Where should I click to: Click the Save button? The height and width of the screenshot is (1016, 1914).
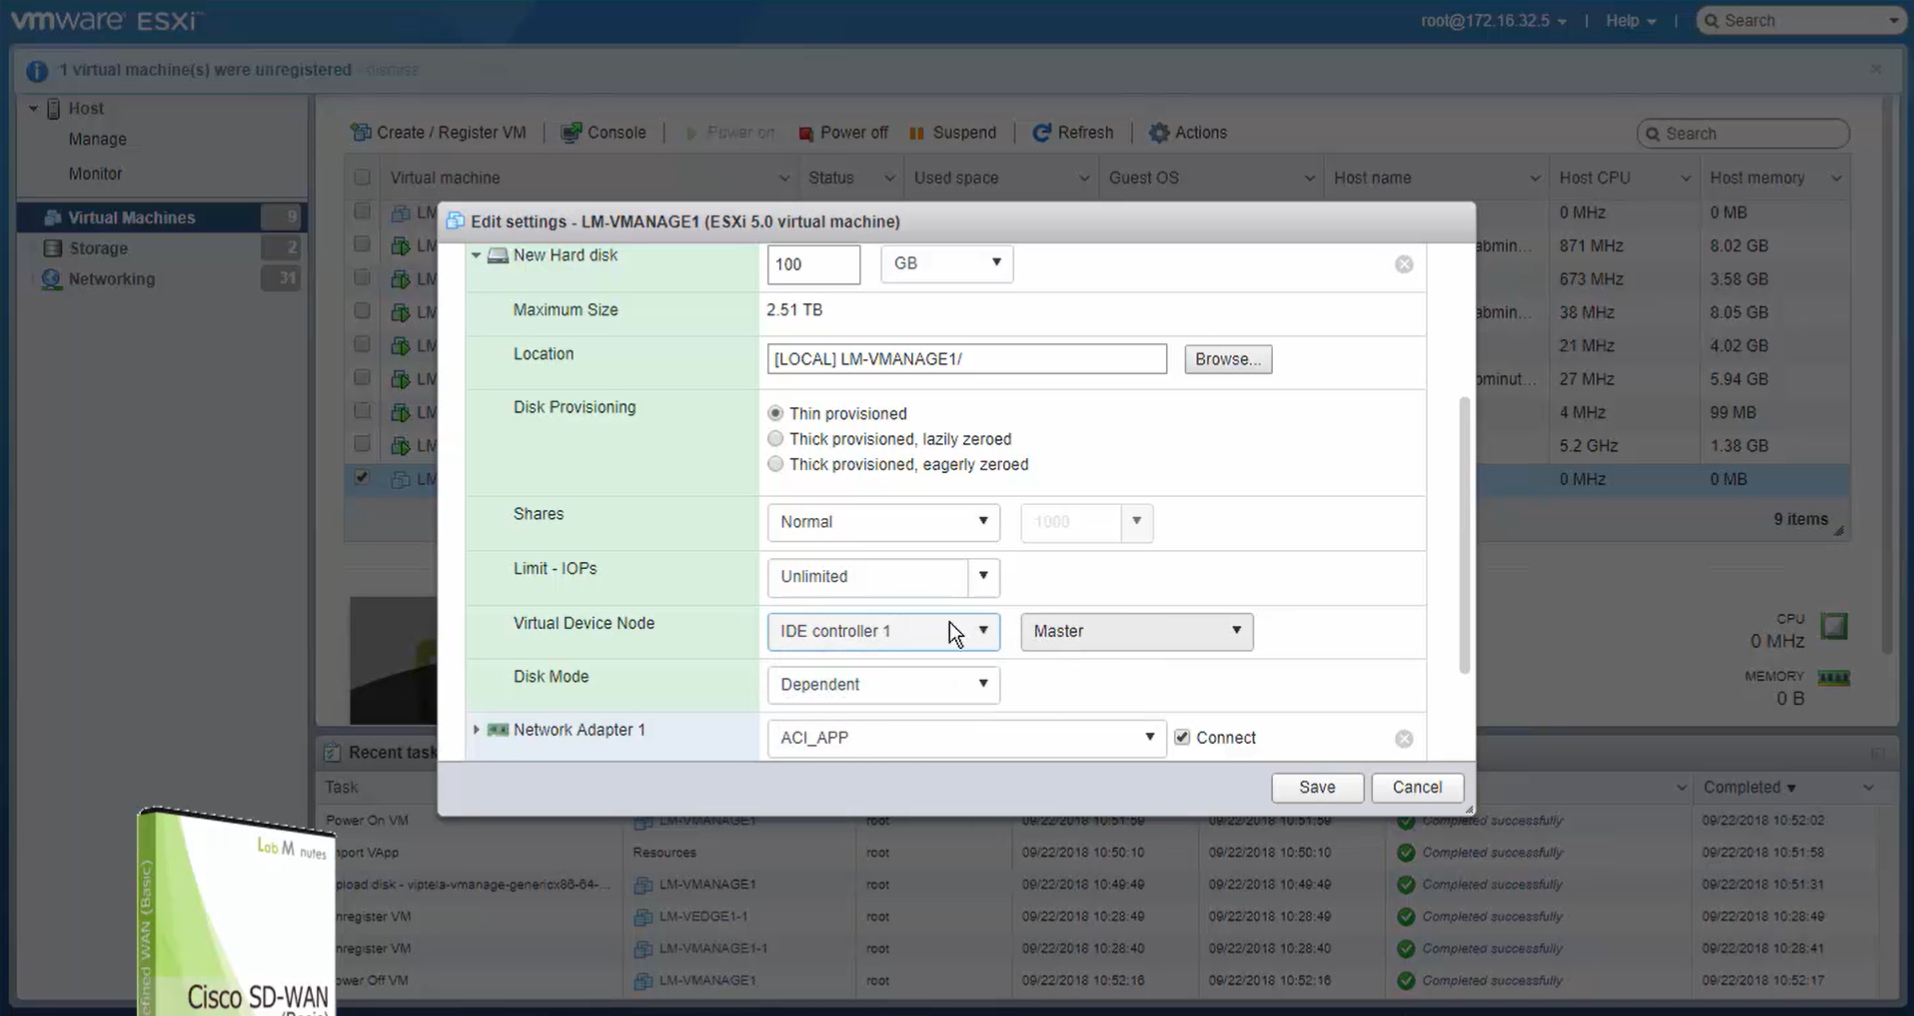1316,787
